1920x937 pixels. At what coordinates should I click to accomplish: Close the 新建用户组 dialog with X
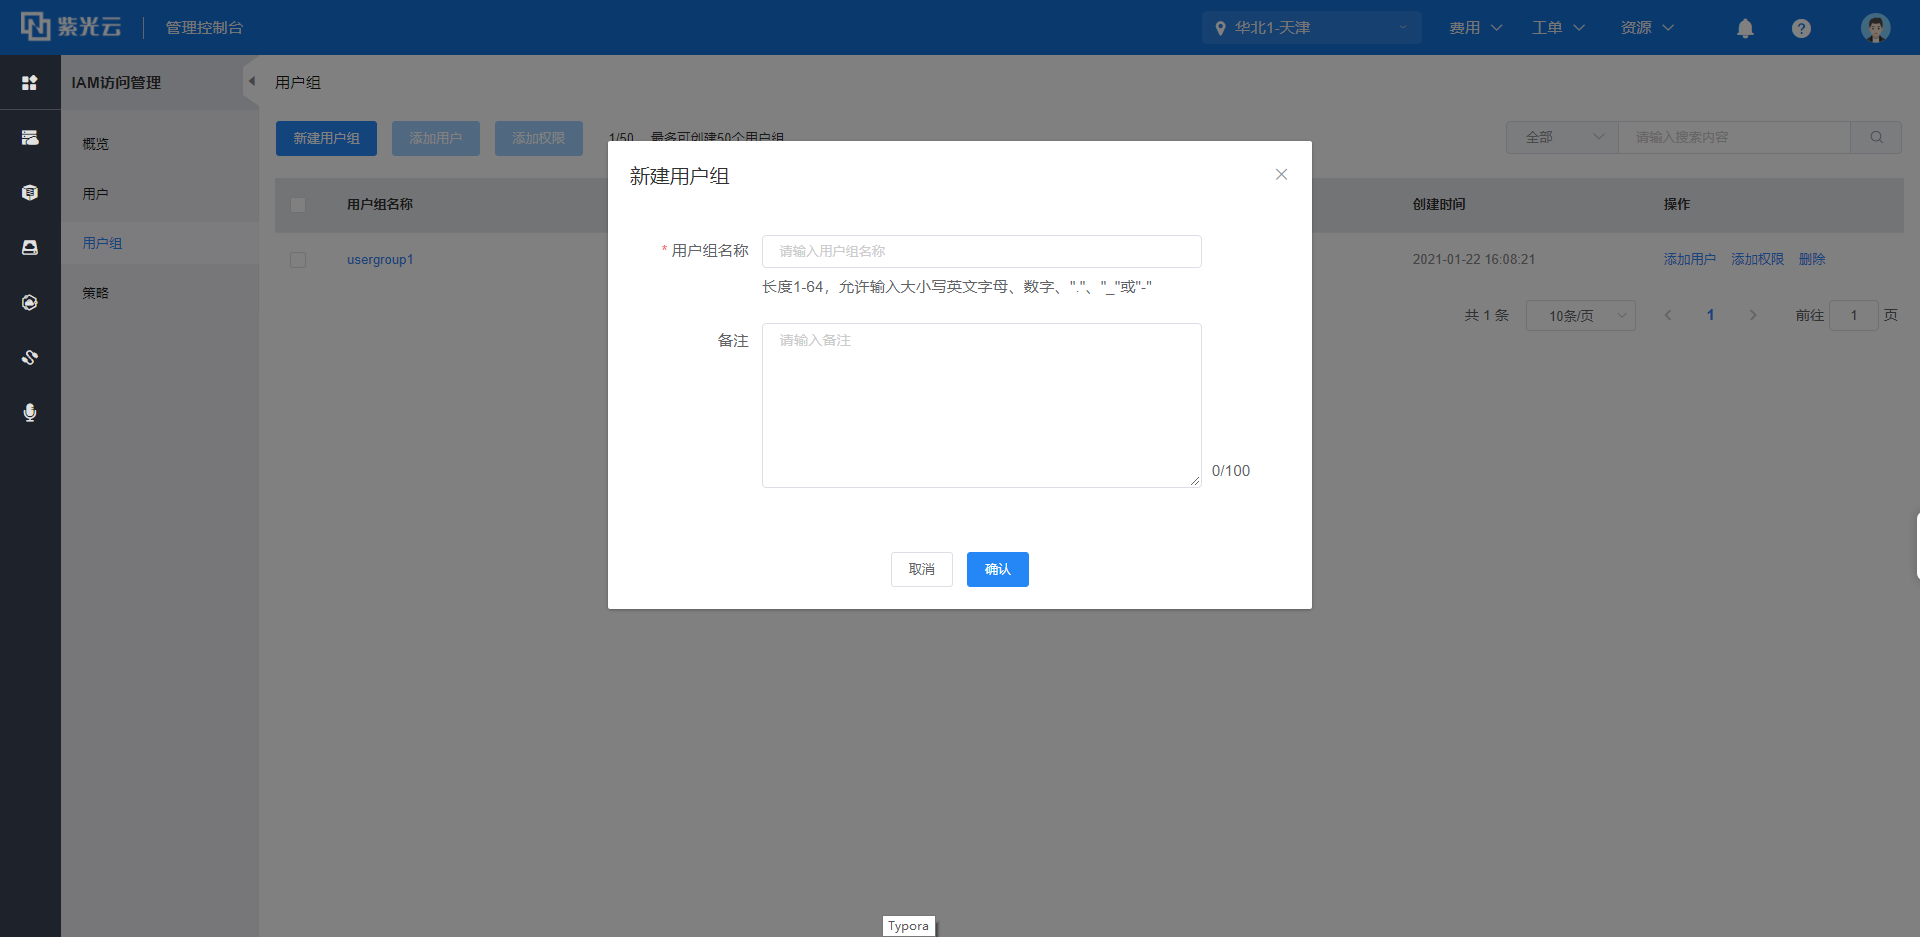pyautogui.click(x=1281, y=175)
